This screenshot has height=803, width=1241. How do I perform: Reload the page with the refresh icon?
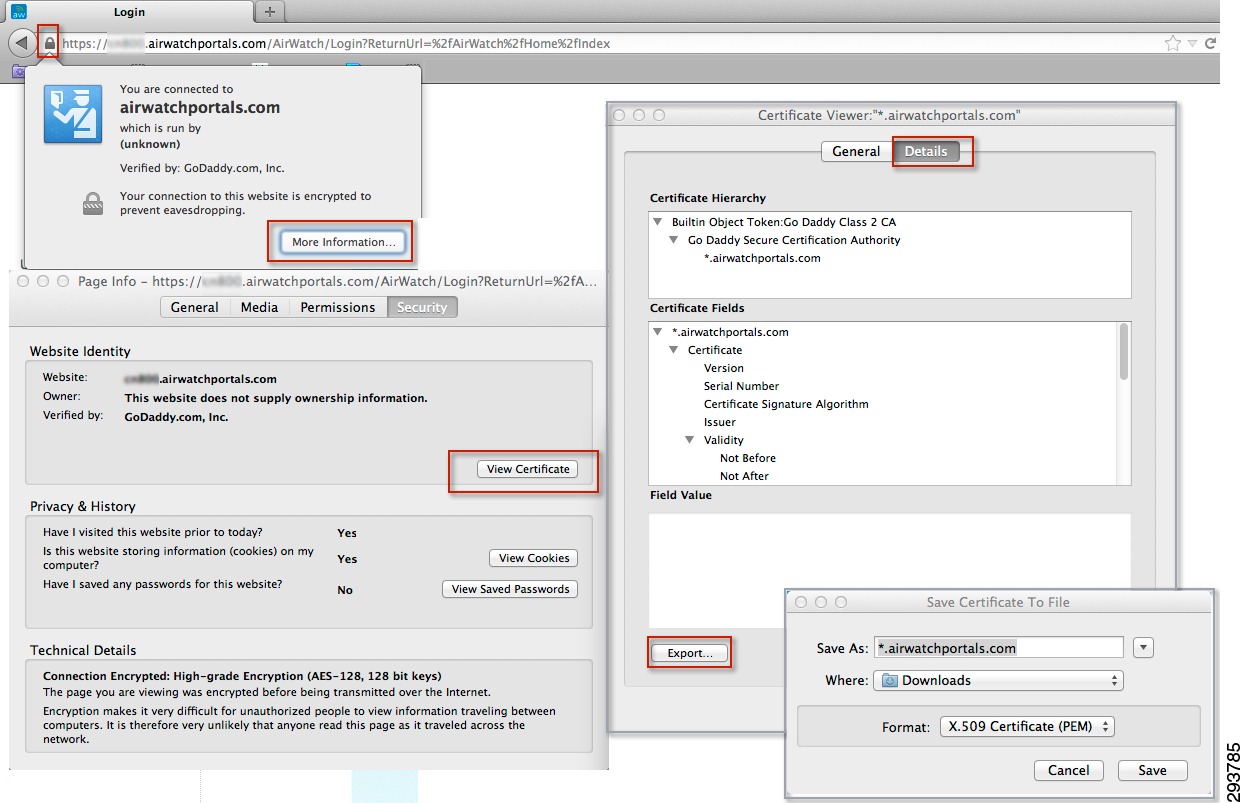point(1210,44)
